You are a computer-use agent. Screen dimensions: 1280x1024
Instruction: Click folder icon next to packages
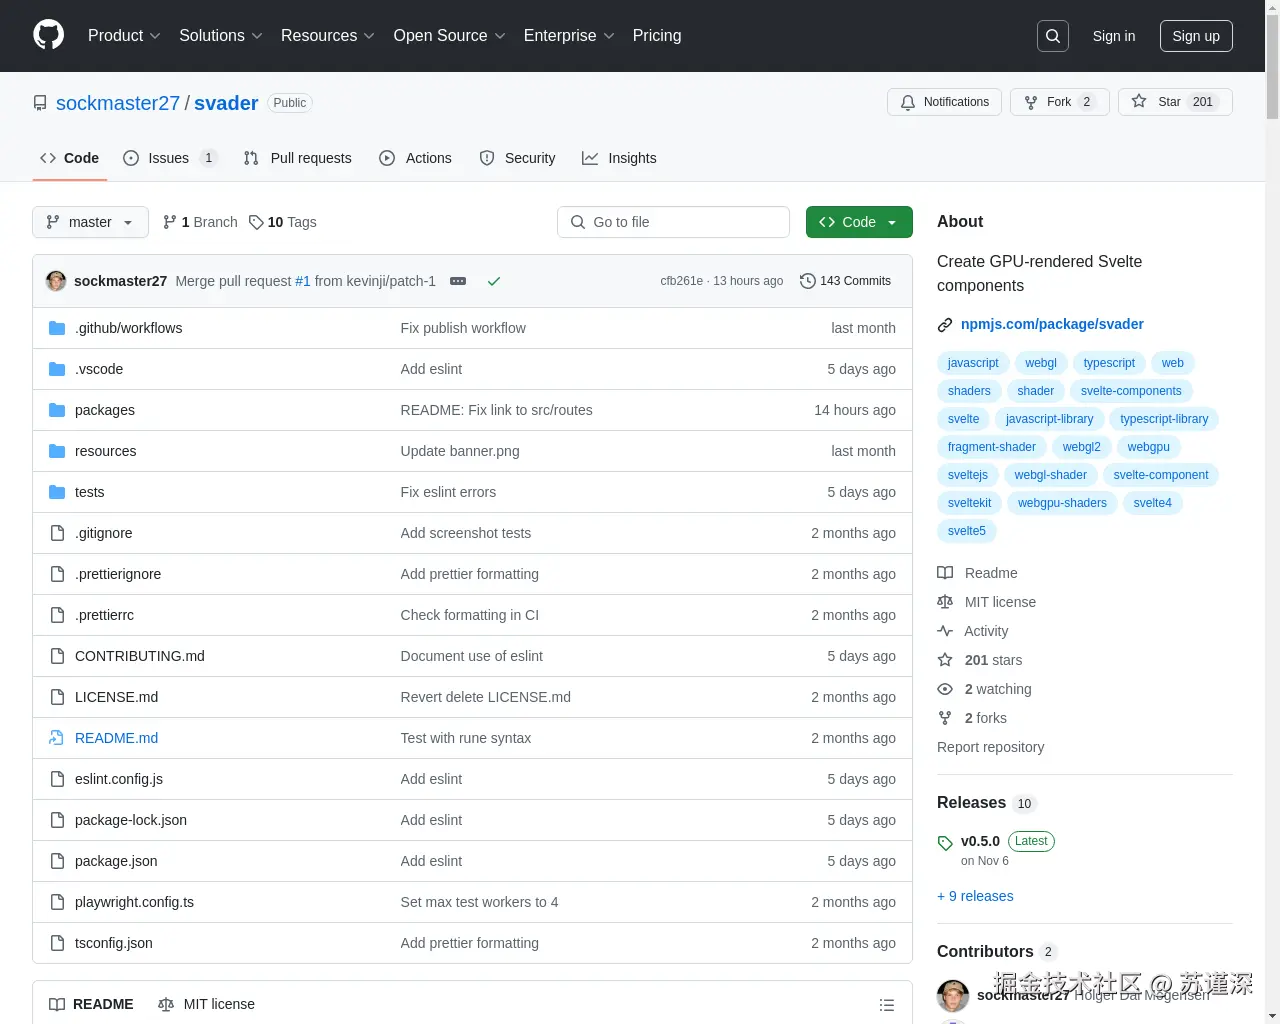pyautogui.click(x=57, y=410)
